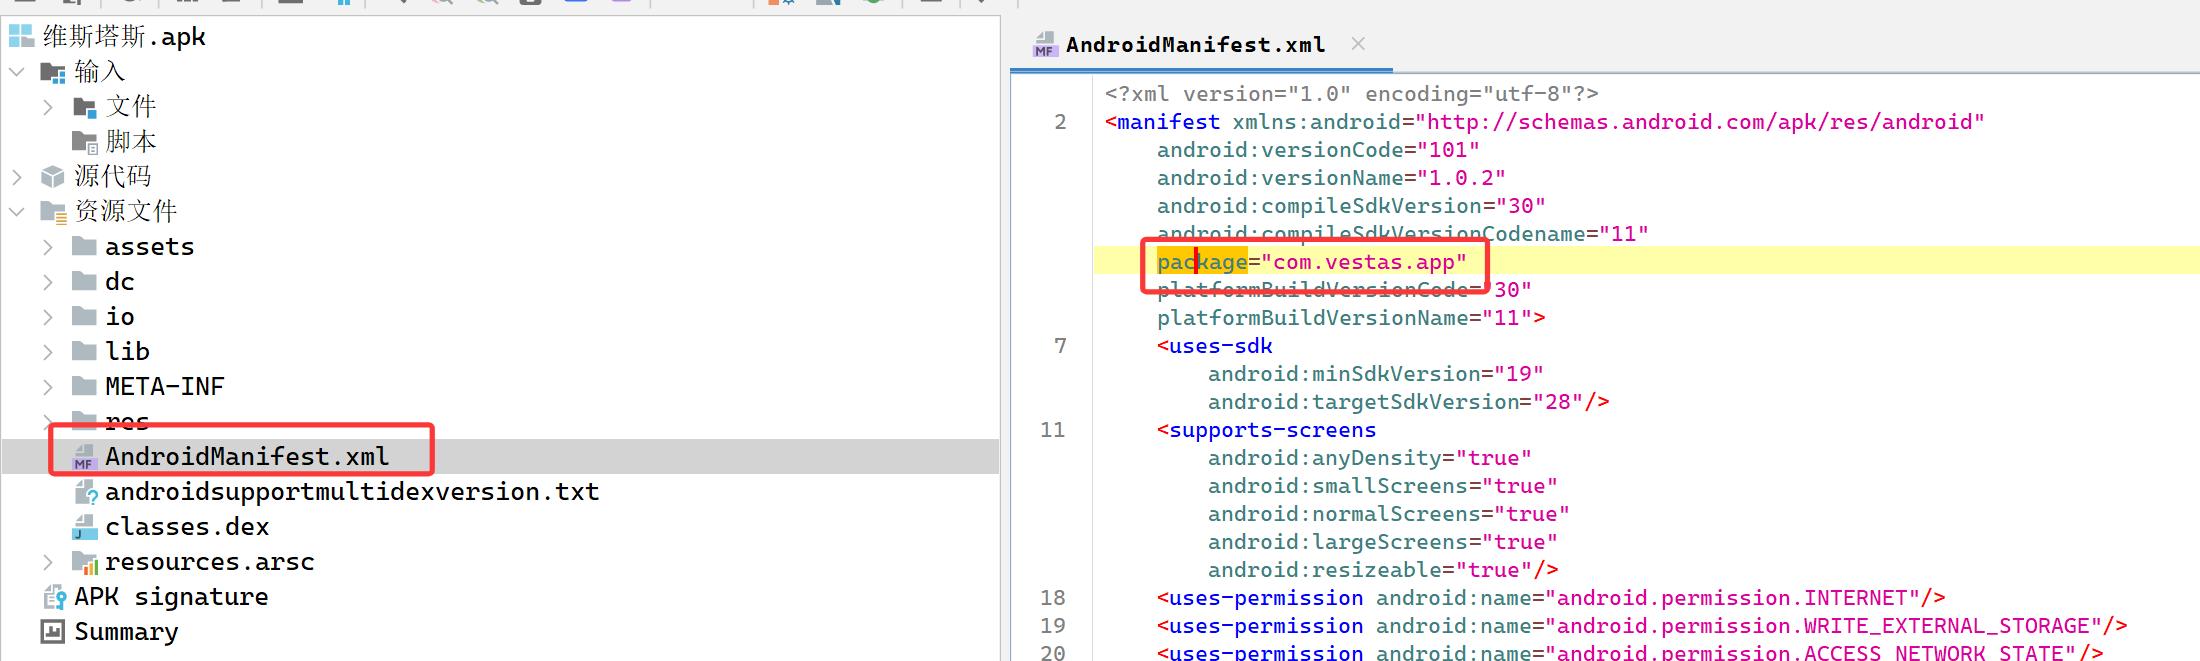Open the APK signature entry
The width and height of the screenshot is (2200, 661).
pyautogui.click(x=171, y=597)
